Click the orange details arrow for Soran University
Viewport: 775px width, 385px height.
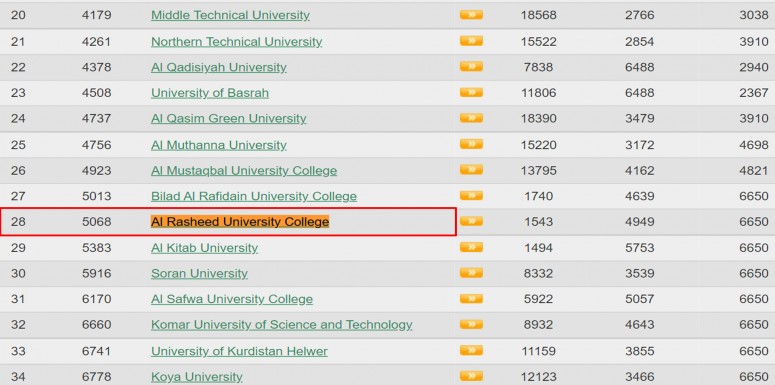pyautogui.click(x=471, y=272)
